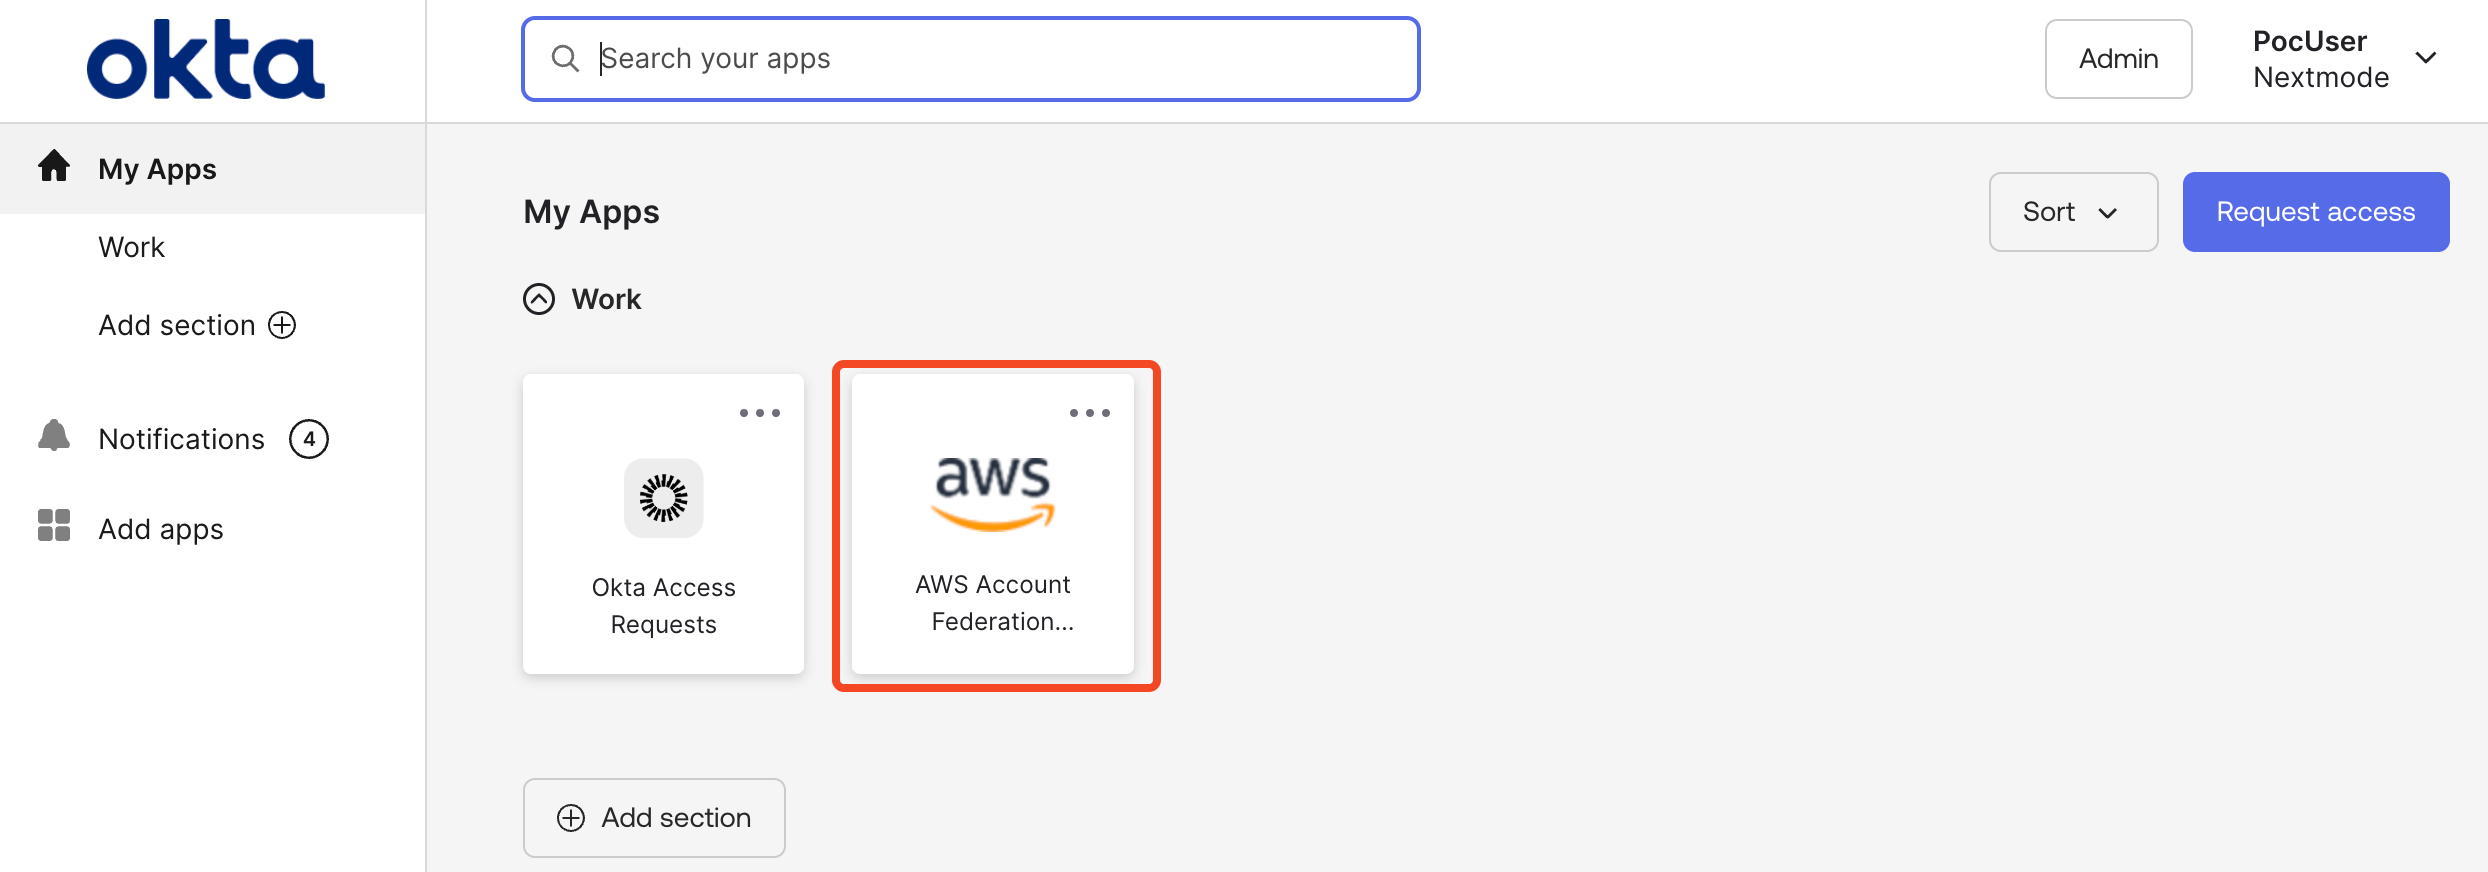Go to My Apps in sidebar
This screenshot has width=2488, height=872.
[157, 168]
